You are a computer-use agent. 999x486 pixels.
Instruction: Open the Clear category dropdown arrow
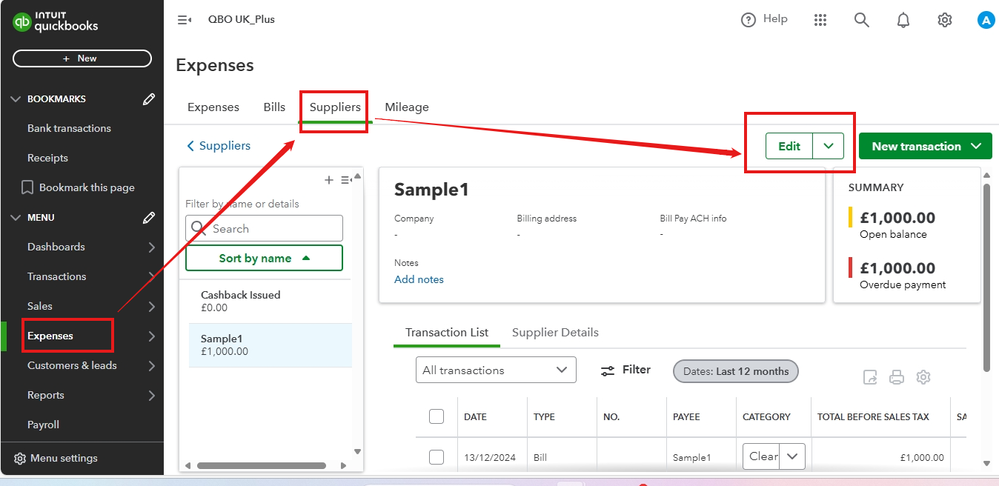793,456
